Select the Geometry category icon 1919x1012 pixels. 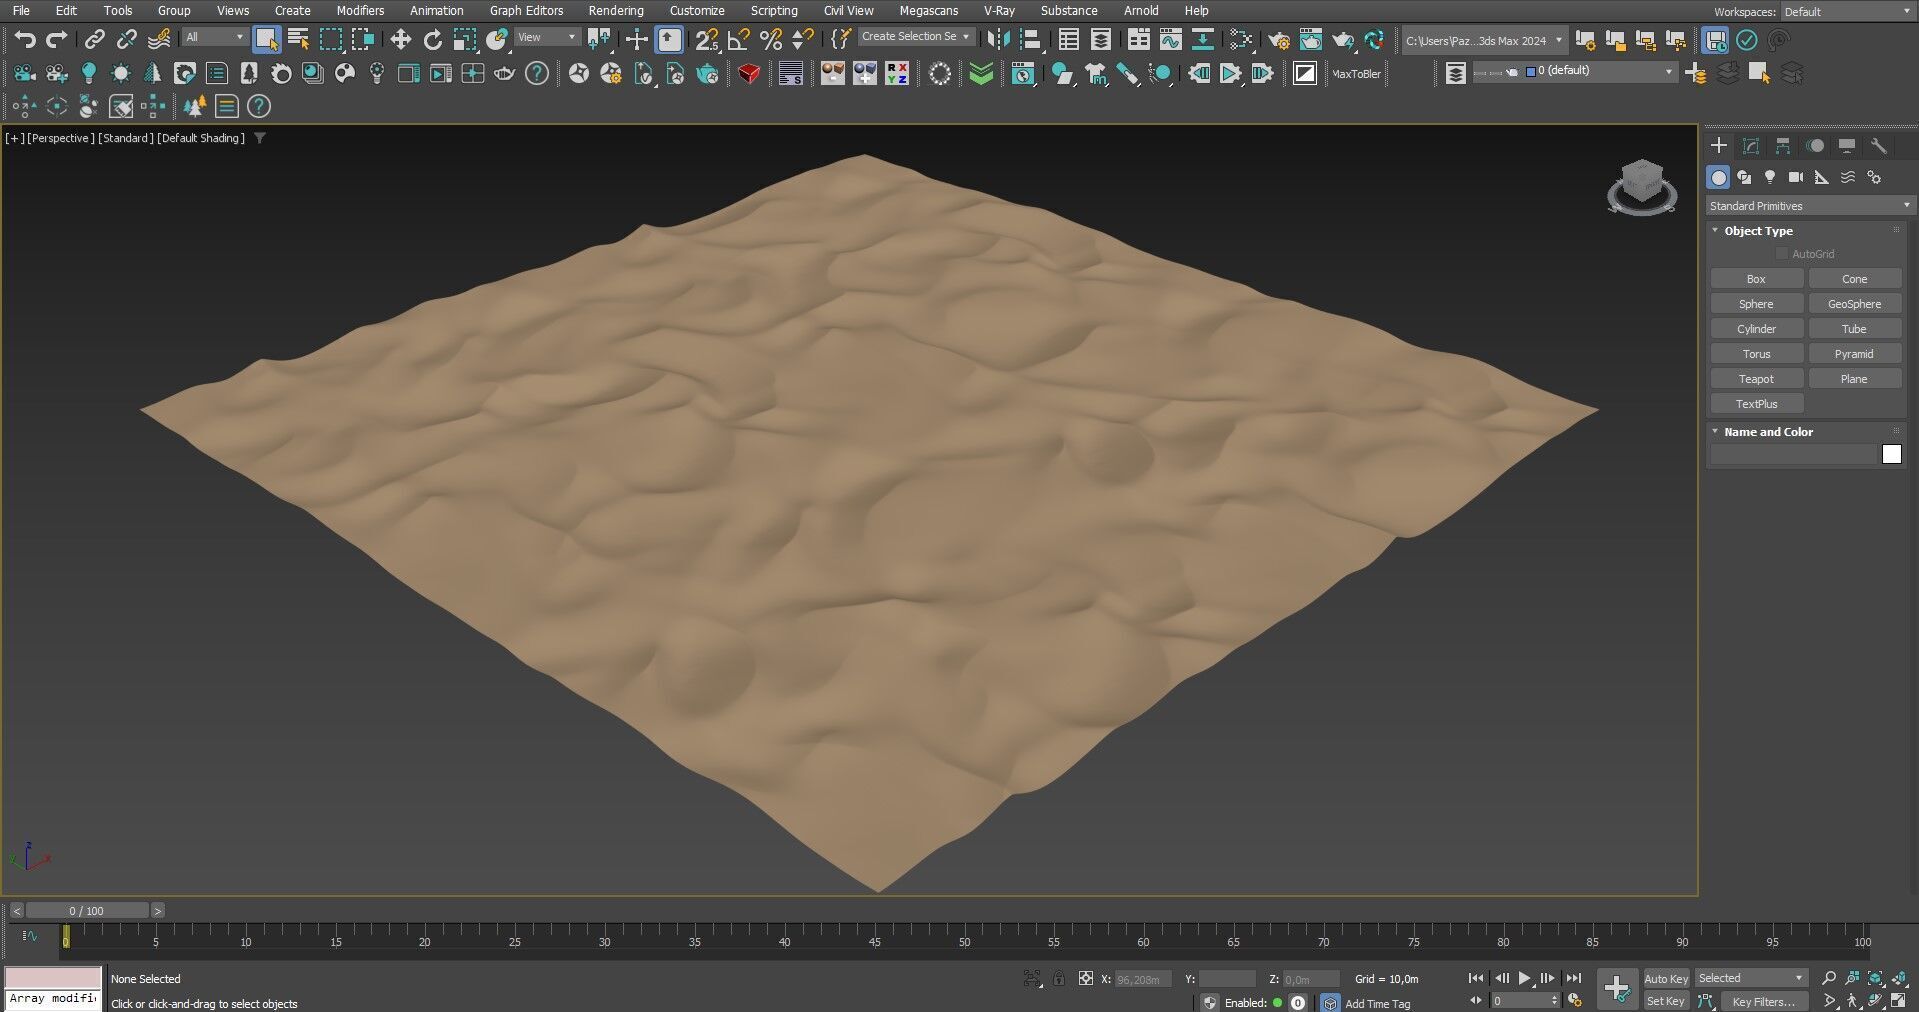(1718, 177)
